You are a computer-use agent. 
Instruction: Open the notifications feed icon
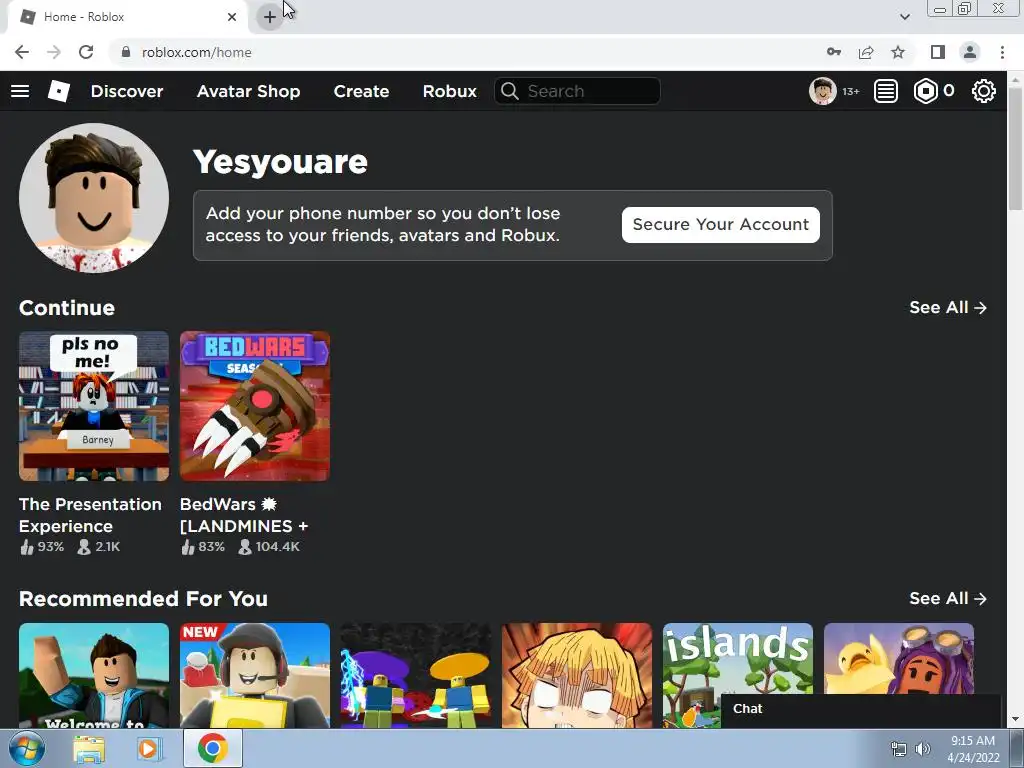coord(886,91)
